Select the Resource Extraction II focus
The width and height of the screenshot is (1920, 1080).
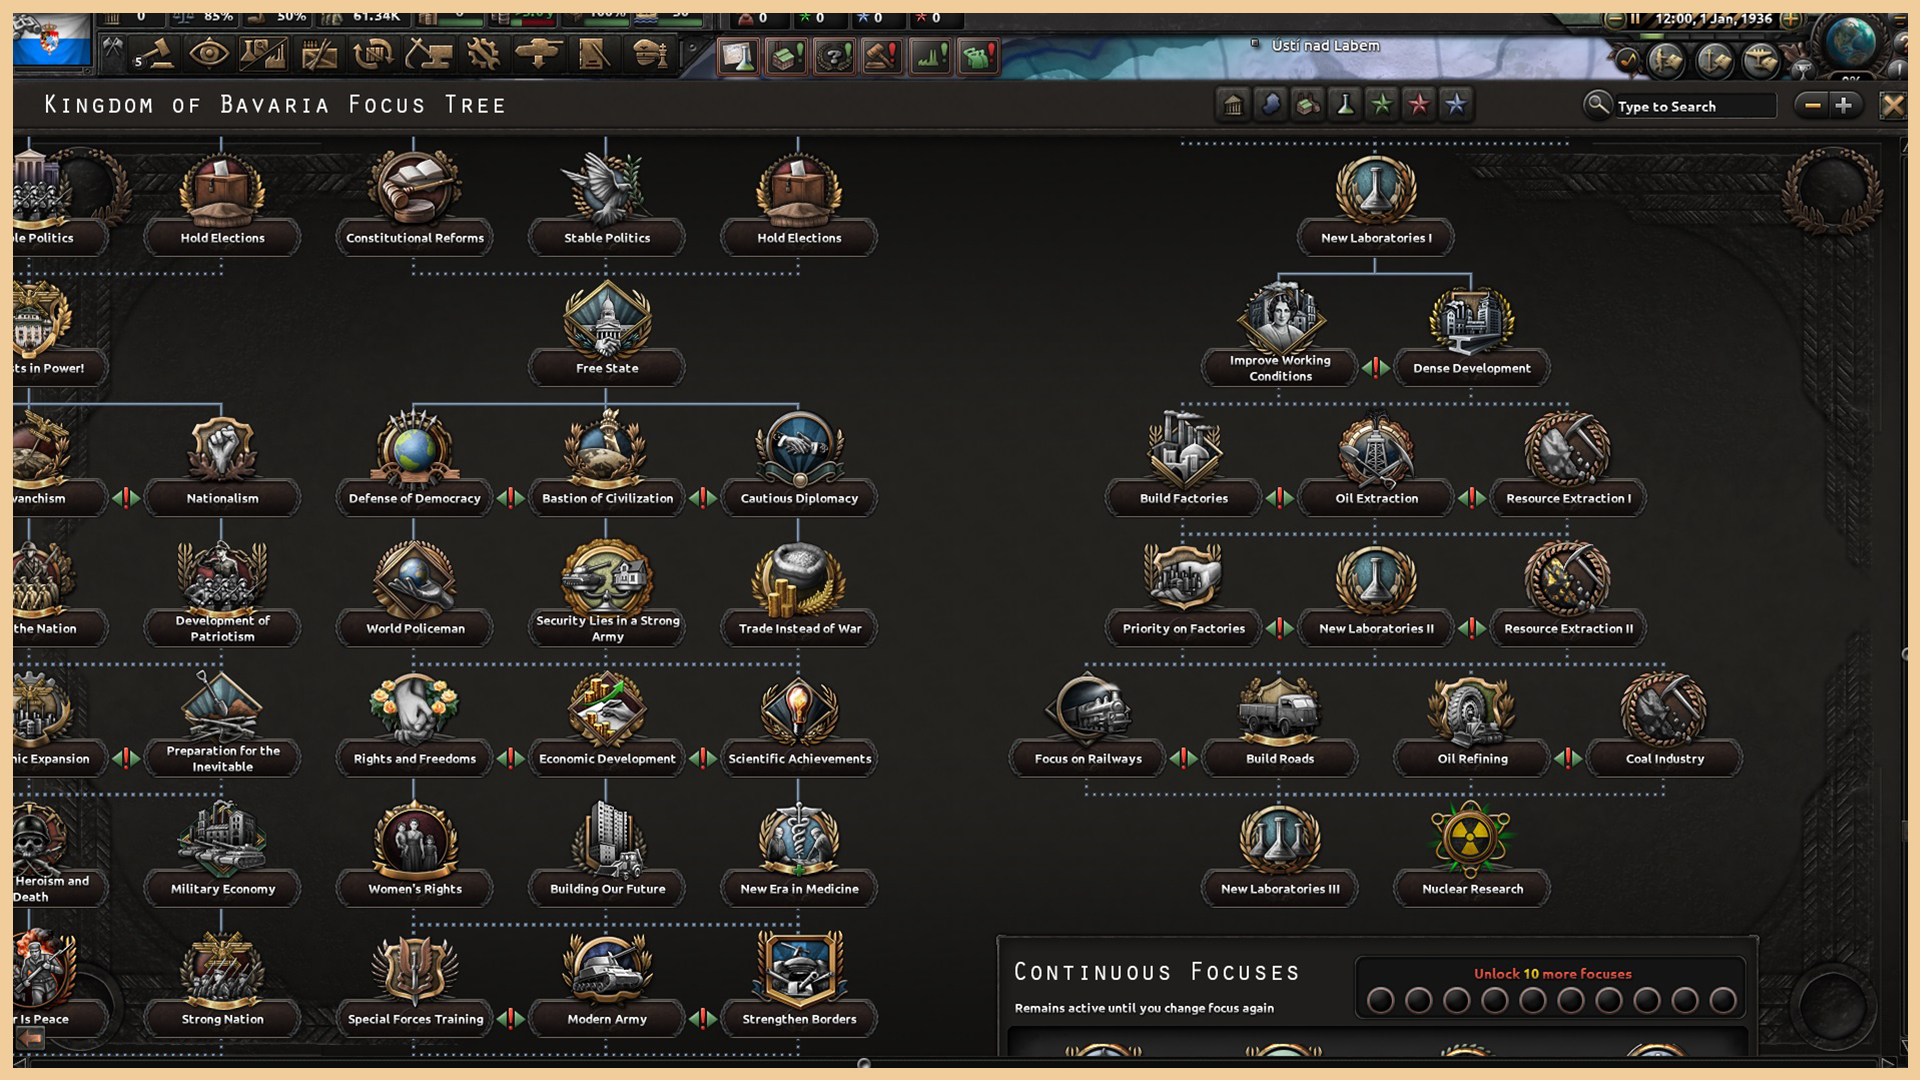coord(1568,595)
